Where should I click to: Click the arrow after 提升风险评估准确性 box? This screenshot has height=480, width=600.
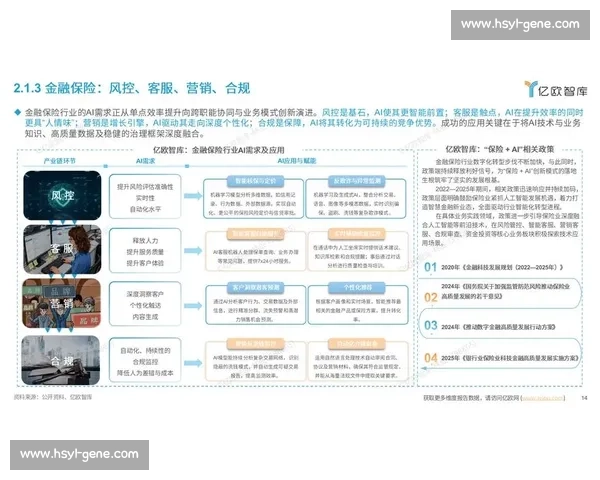[192, 196]
